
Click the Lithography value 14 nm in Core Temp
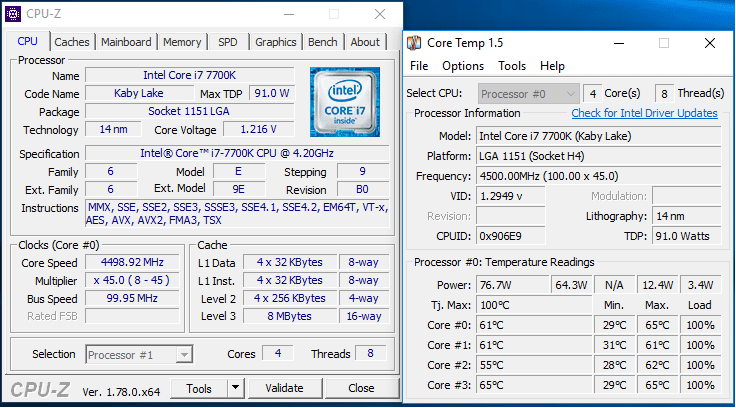[x=687, y=216]
